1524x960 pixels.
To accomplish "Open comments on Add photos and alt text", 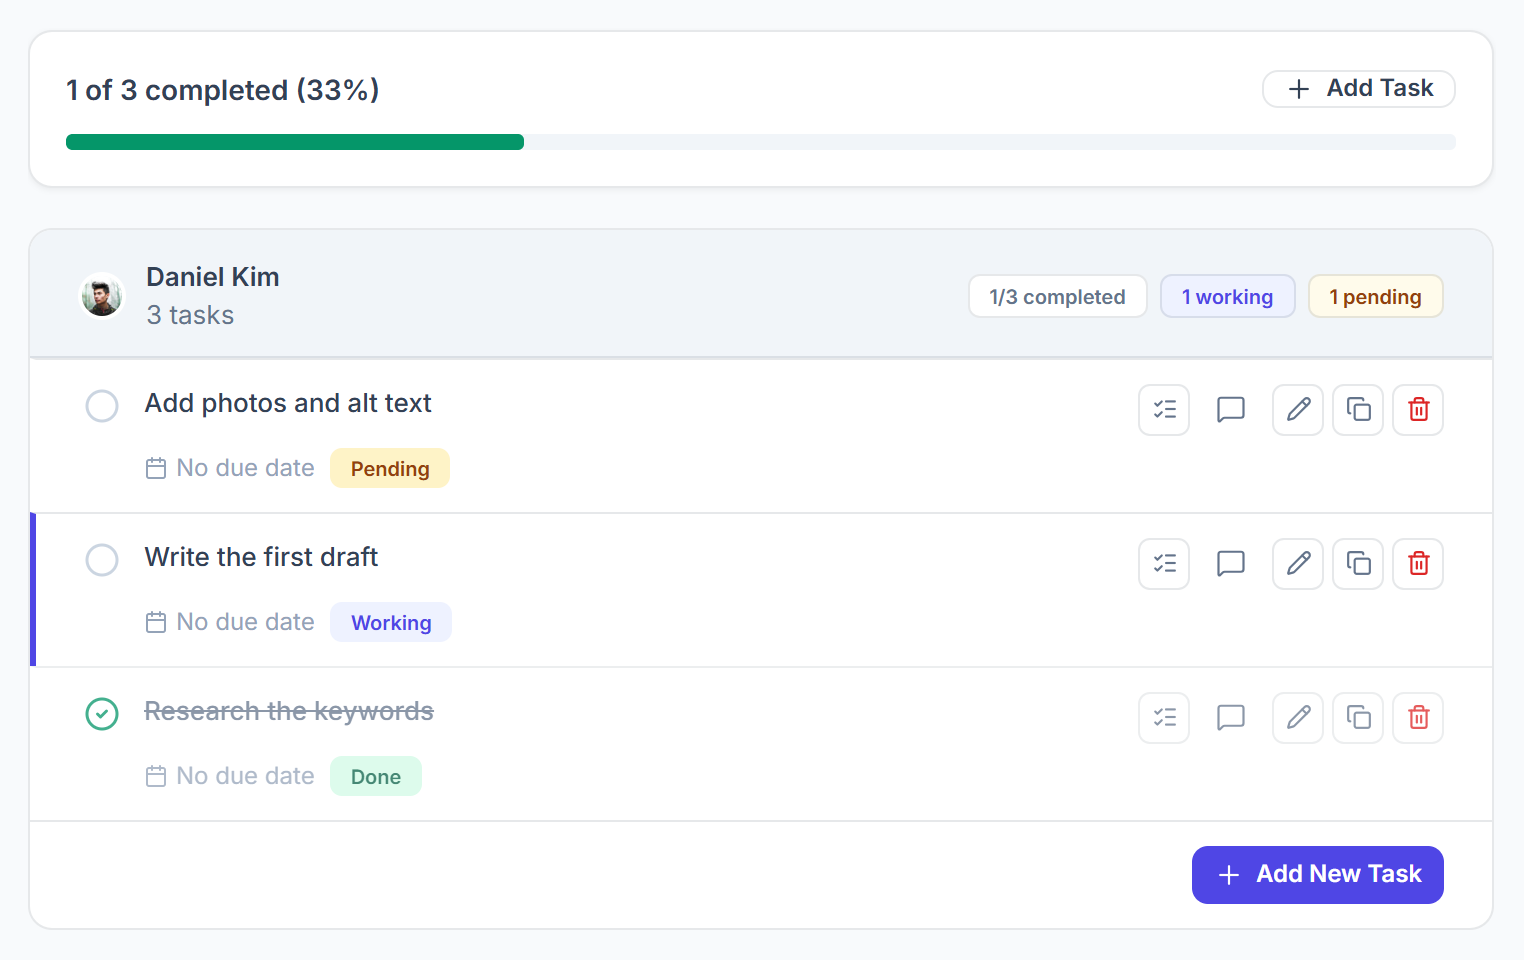I will (x=1231, y=410).
